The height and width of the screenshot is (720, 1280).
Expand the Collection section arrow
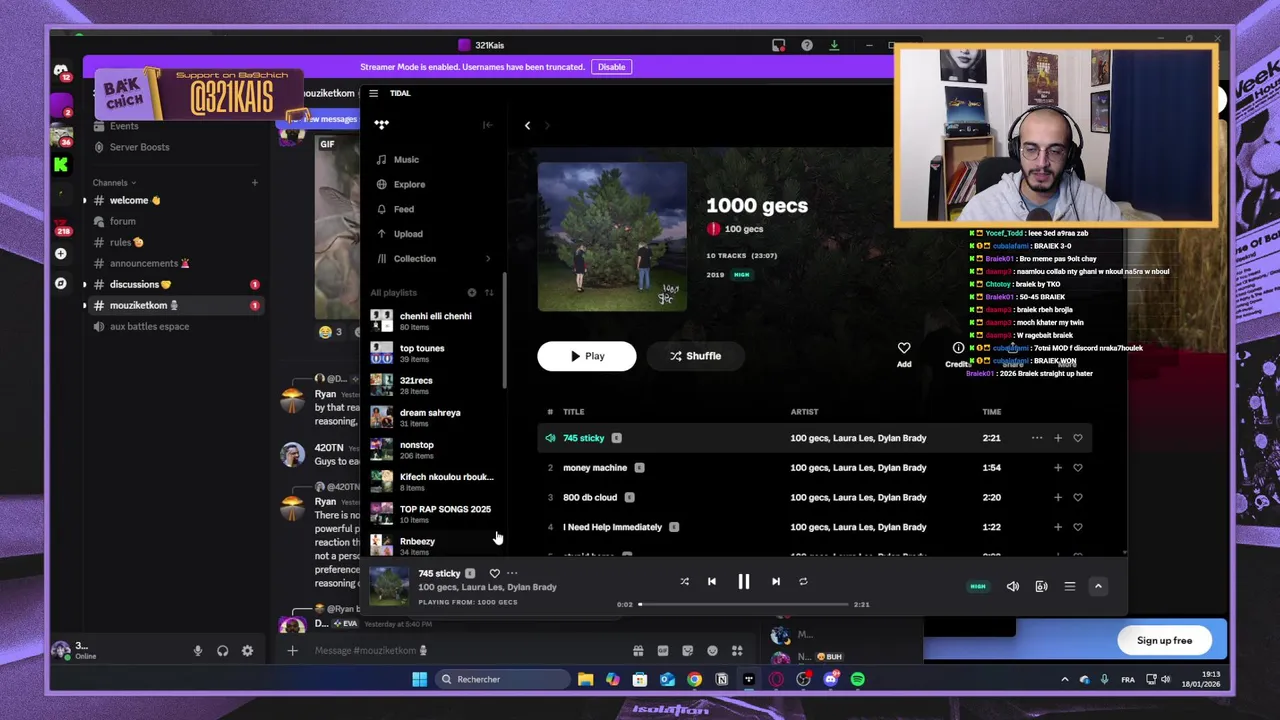[488, 259]
